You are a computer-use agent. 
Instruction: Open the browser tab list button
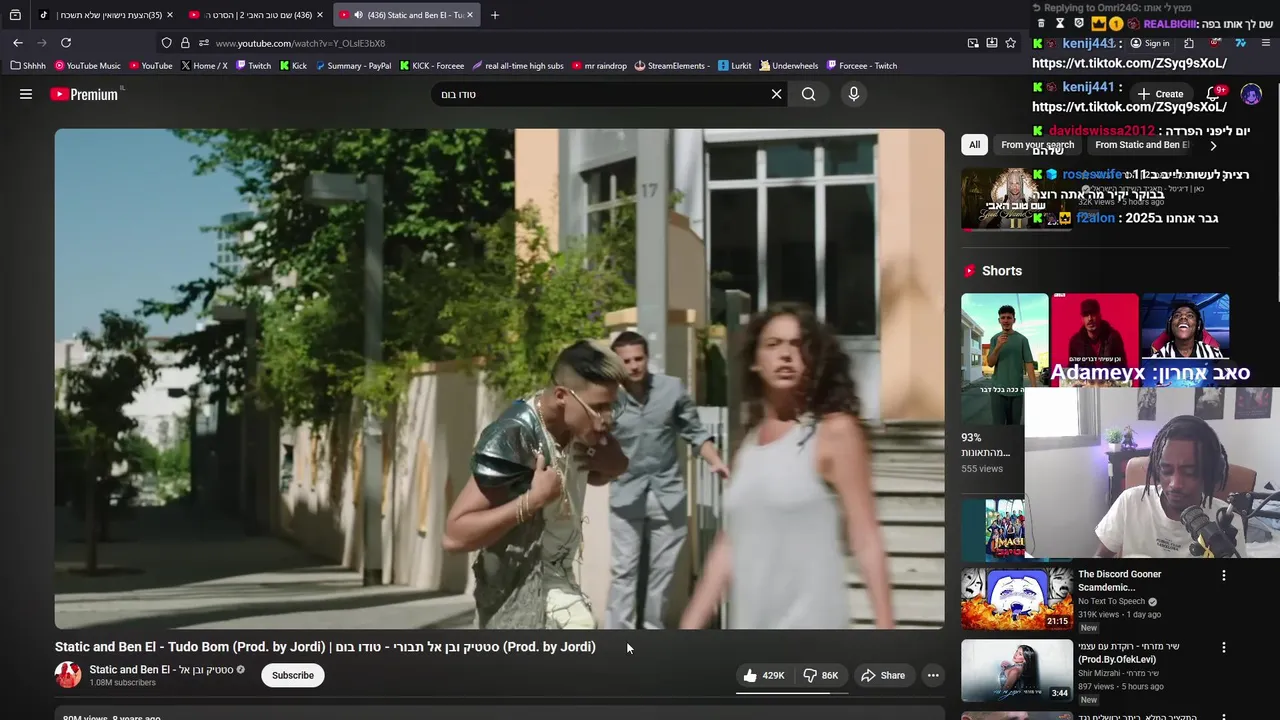click(x=15, y=15)
